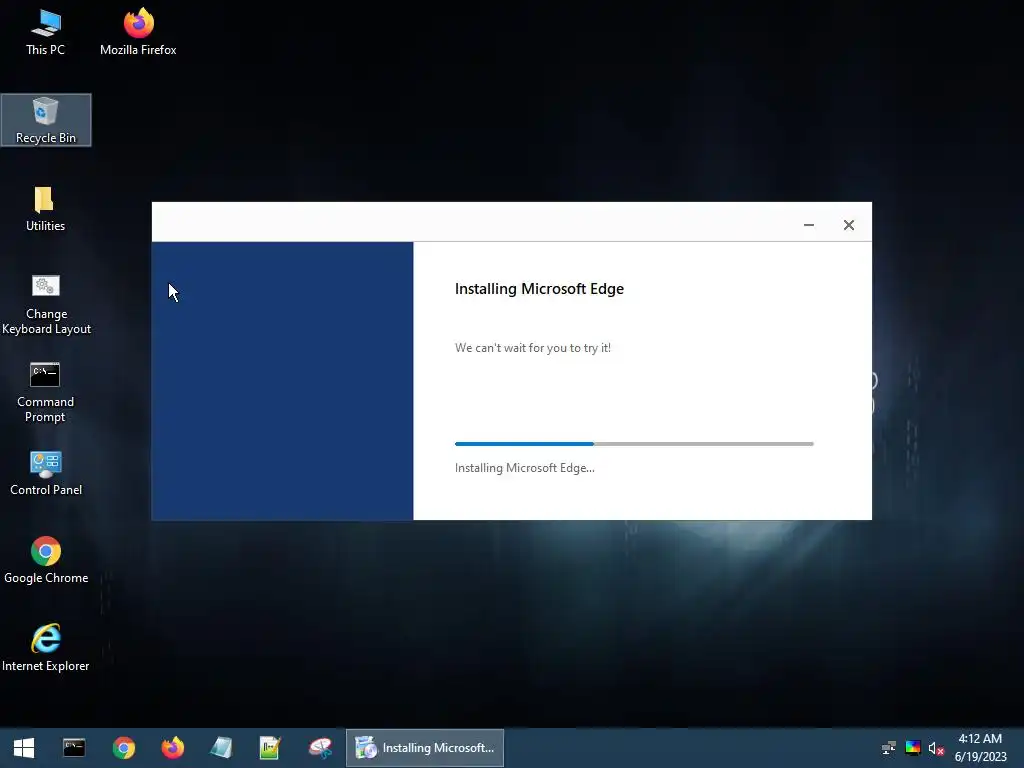Open the network status tray icon
Screen dimensions: 1024x768
(889, 748)
